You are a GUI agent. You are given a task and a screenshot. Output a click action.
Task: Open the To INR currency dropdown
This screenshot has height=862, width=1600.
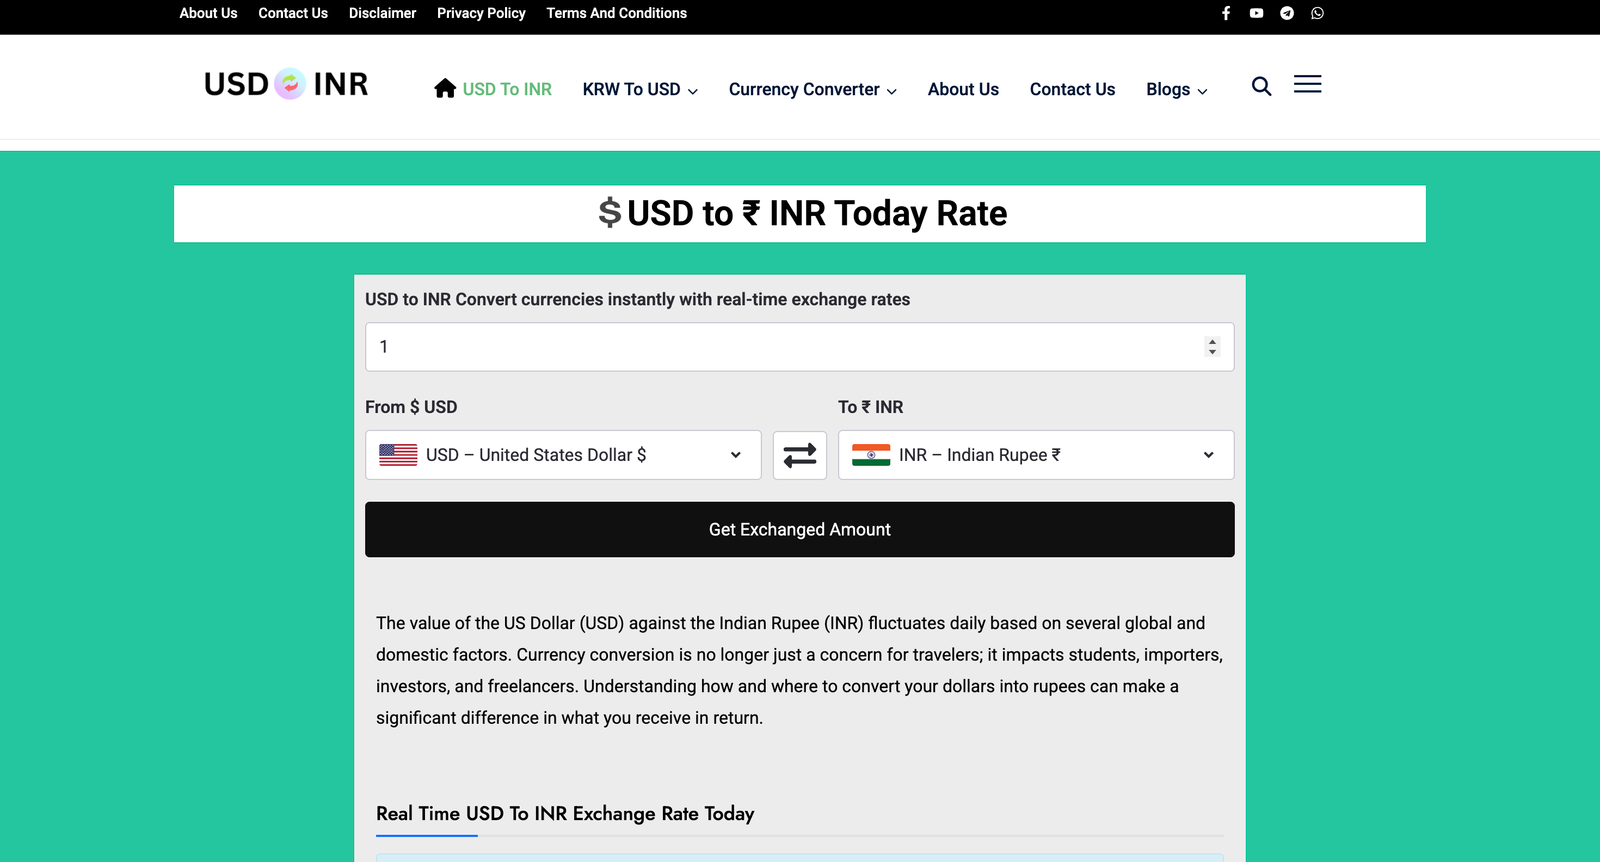tap(1035, 455)
